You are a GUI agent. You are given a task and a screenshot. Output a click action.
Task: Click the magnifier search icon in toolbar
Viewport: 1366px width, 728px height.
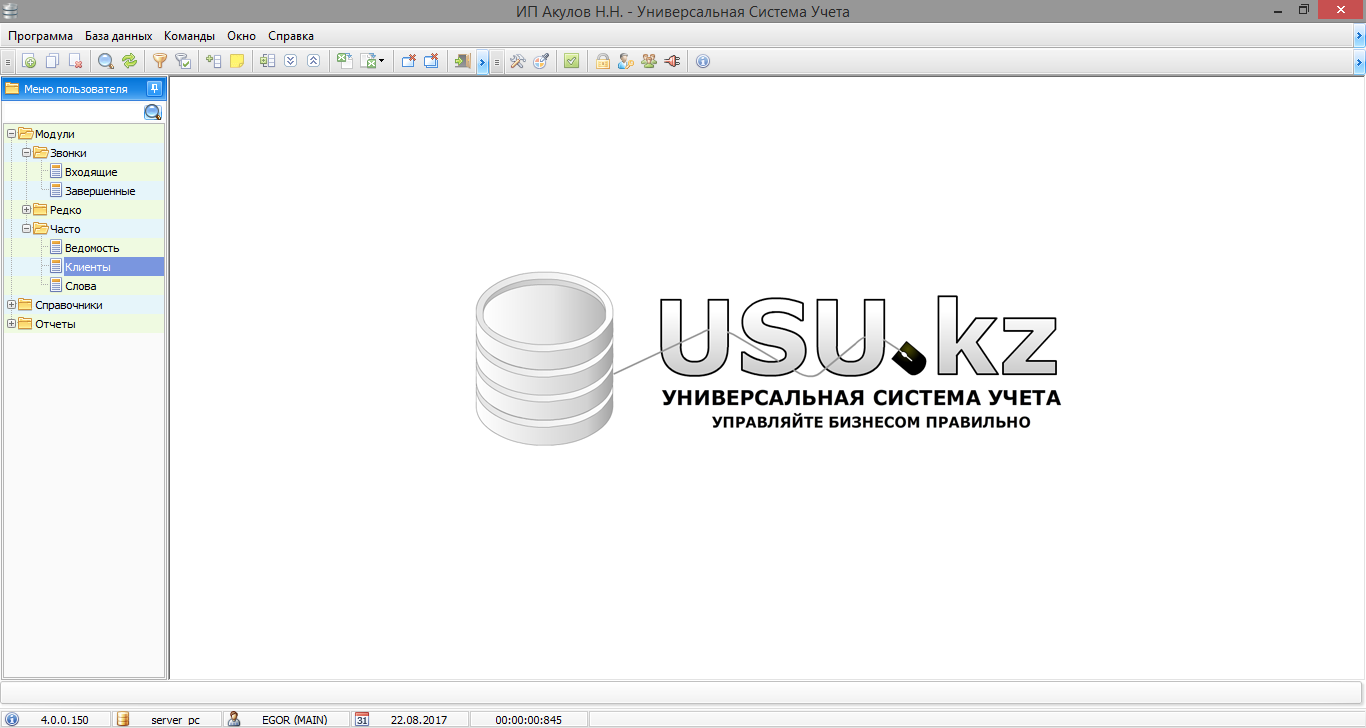click(x=105, y=61)
